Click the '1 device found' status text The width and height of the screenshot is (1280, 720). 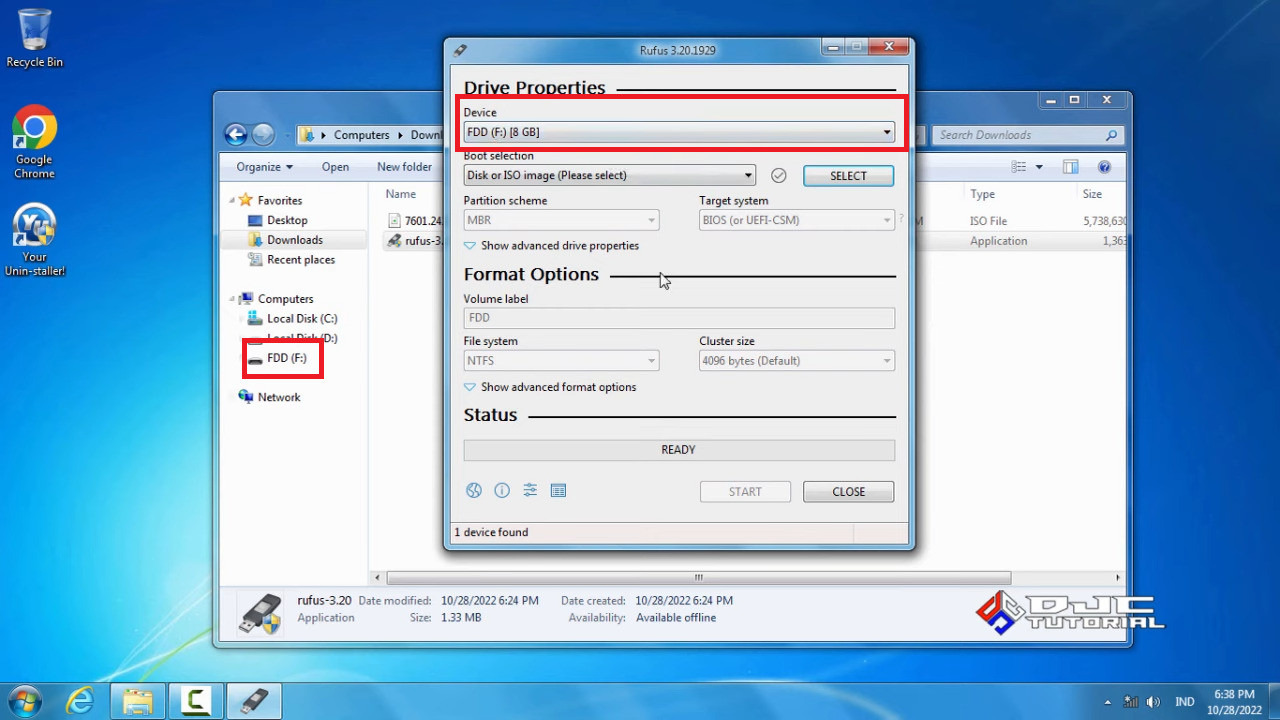491,532
